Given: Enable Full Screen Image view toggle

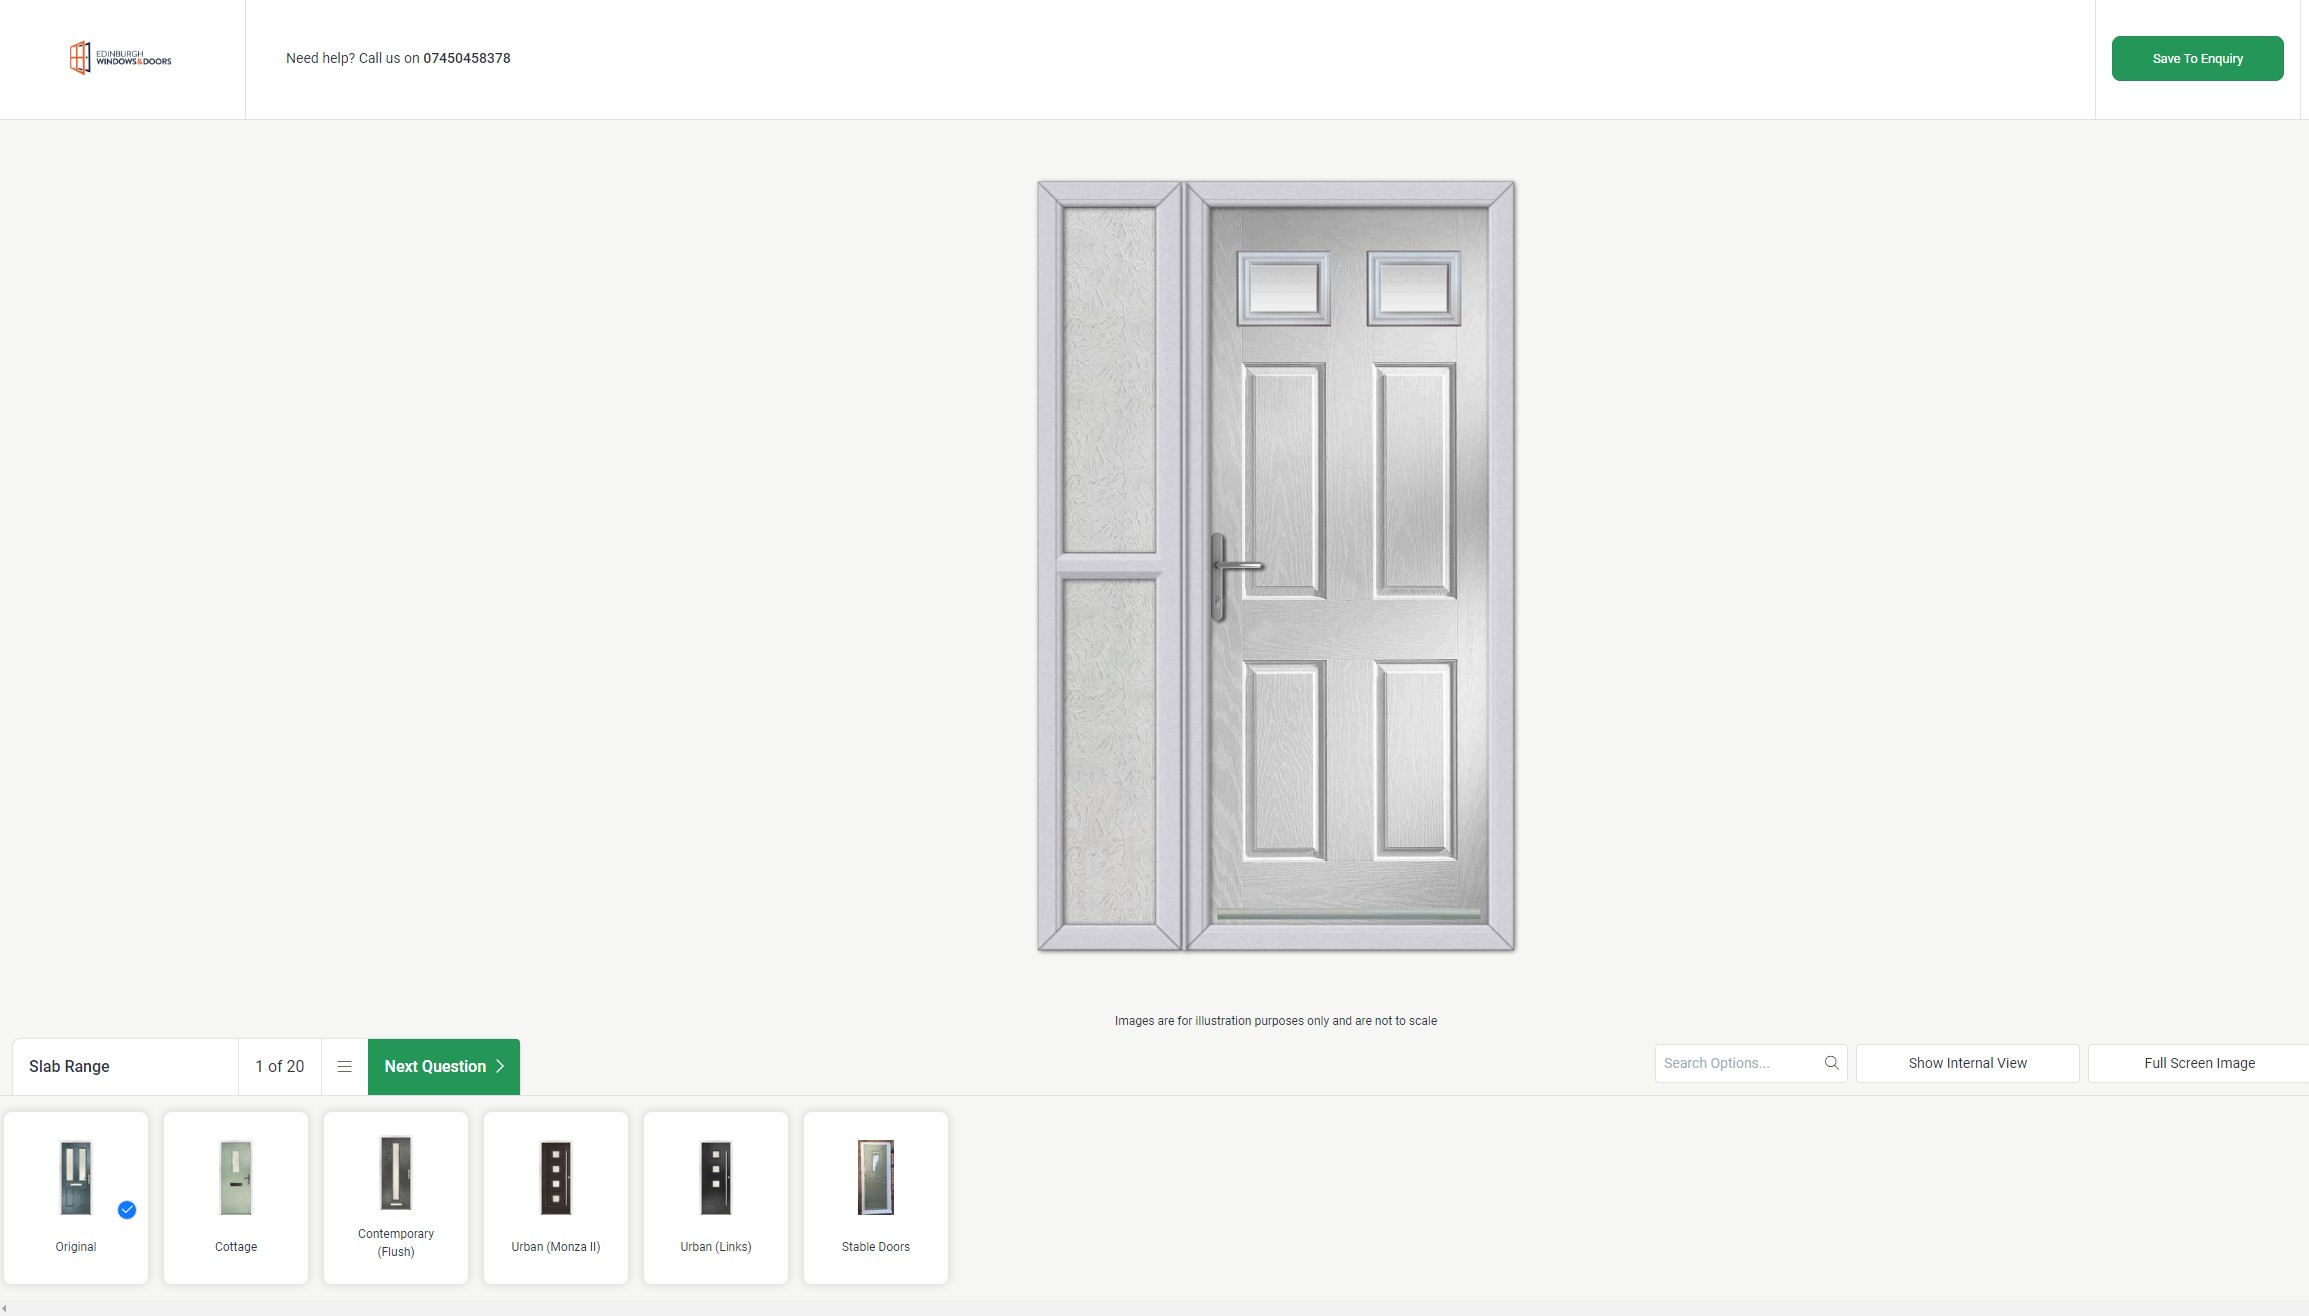Looking at the screenshot, I should point(2200,1062).
